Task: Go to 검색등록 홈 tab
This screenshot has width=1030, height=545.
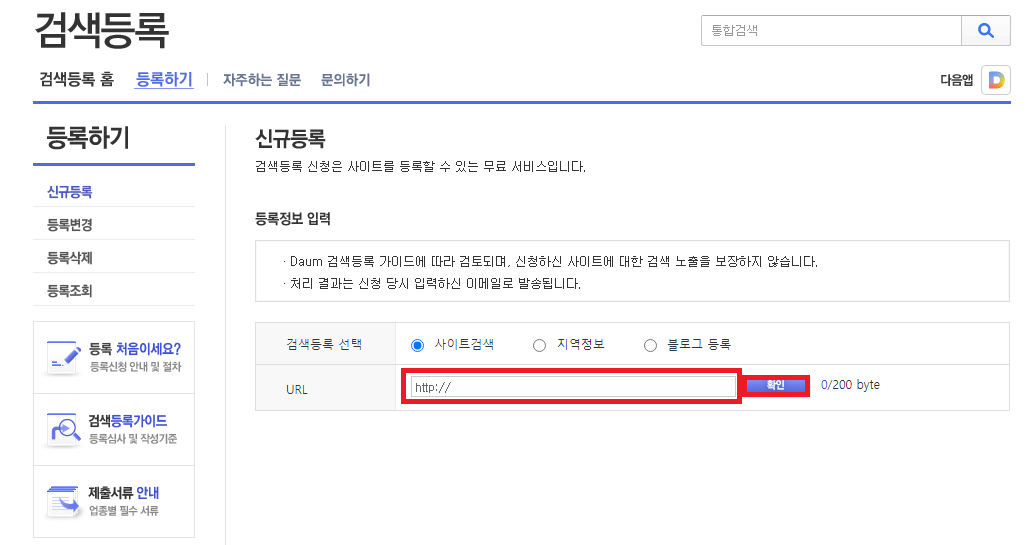Action: point(77,79)
